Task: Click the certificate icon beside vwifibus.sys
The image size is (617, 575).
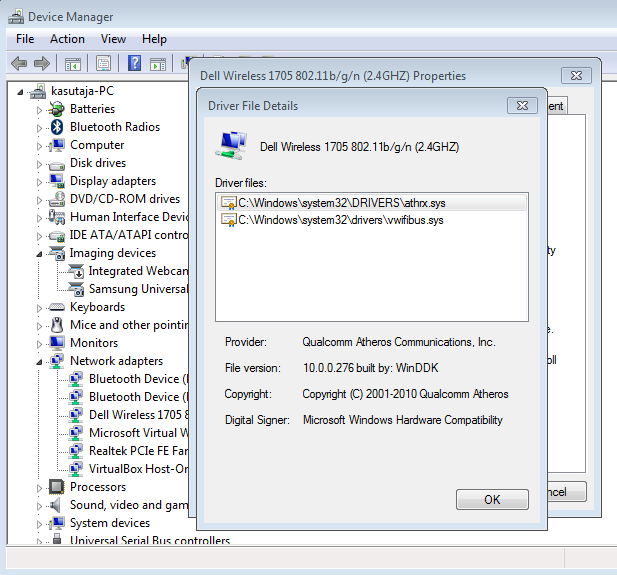Action: click(x=229, y=220)
